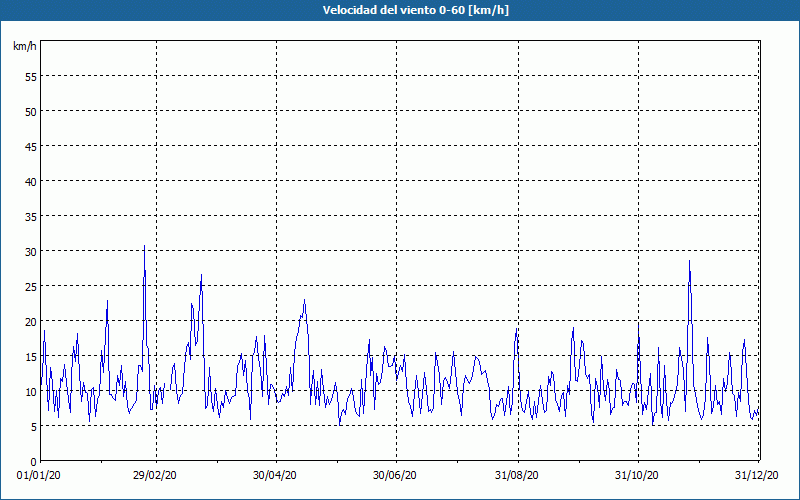Image resolution: width=800 pixels, height=500 pixels.
Task: Click the '40' y-axis value
Action: (x=31, y=182)
